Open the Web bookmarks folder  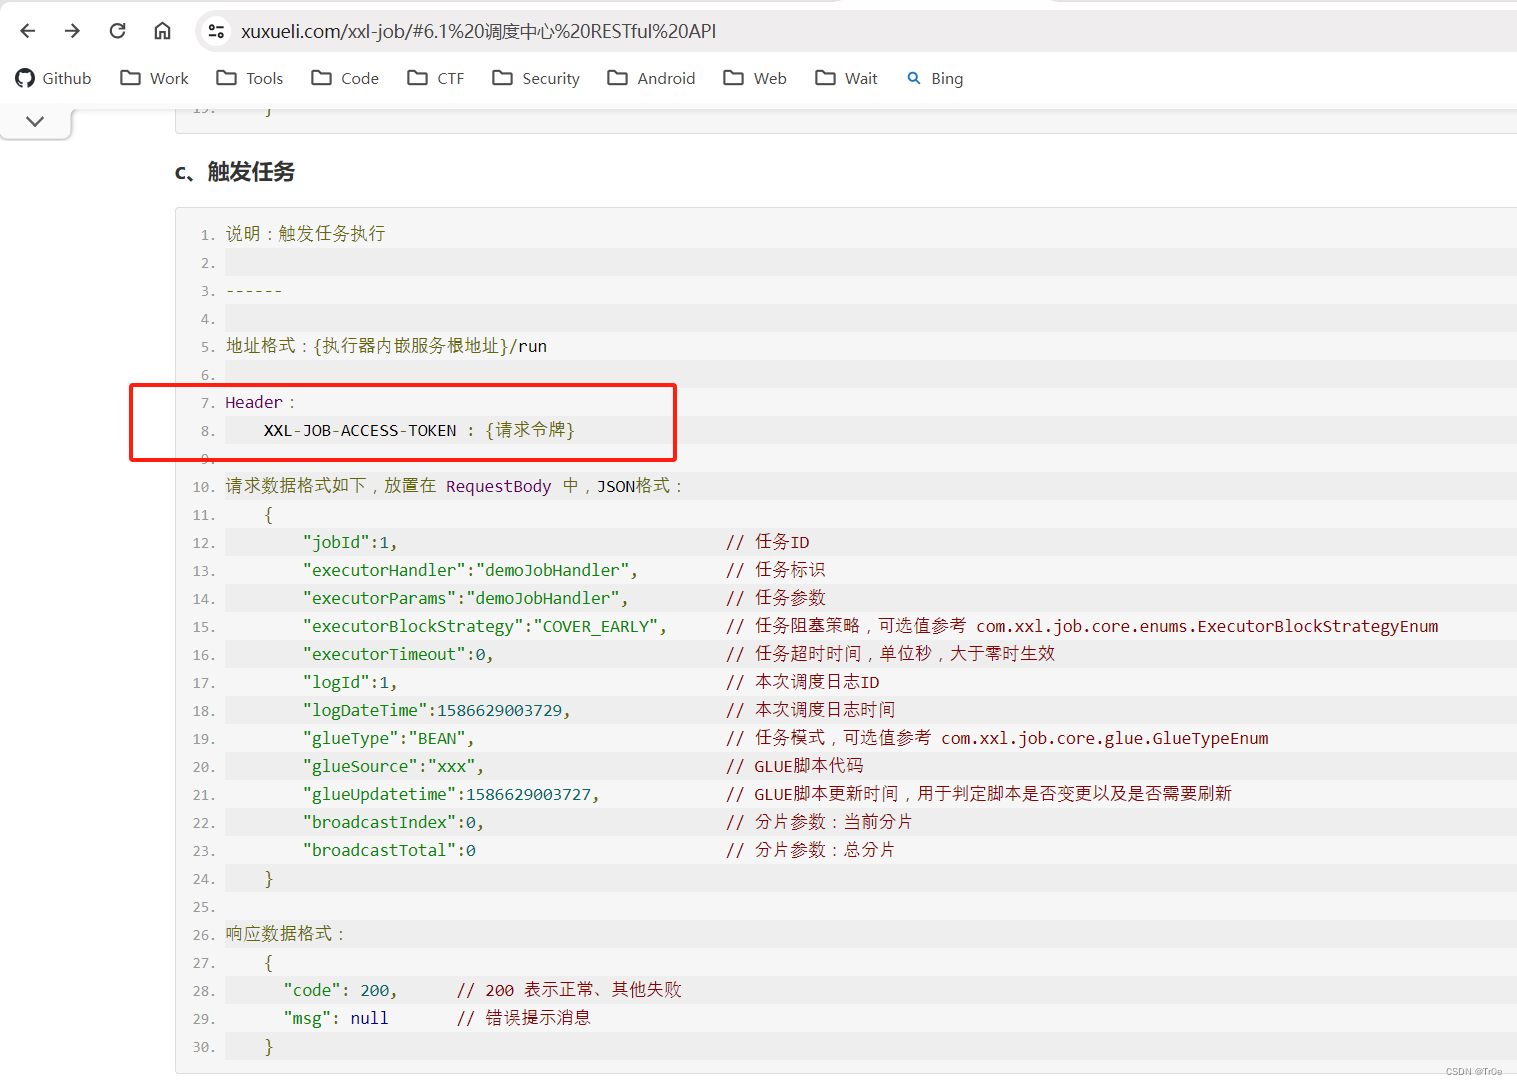point(755,78)
